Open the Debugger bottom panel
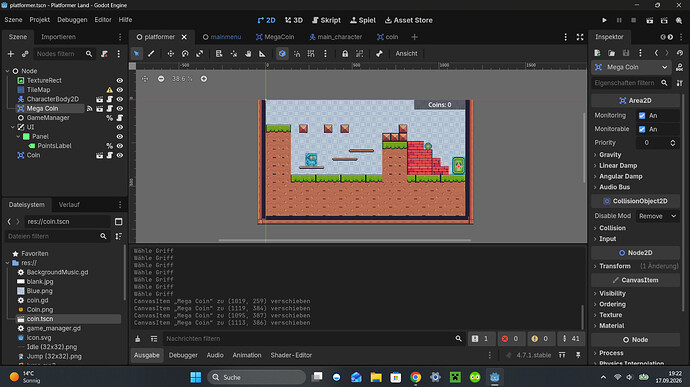The height and width of the screenshot is (387, 690). [183, 355]
